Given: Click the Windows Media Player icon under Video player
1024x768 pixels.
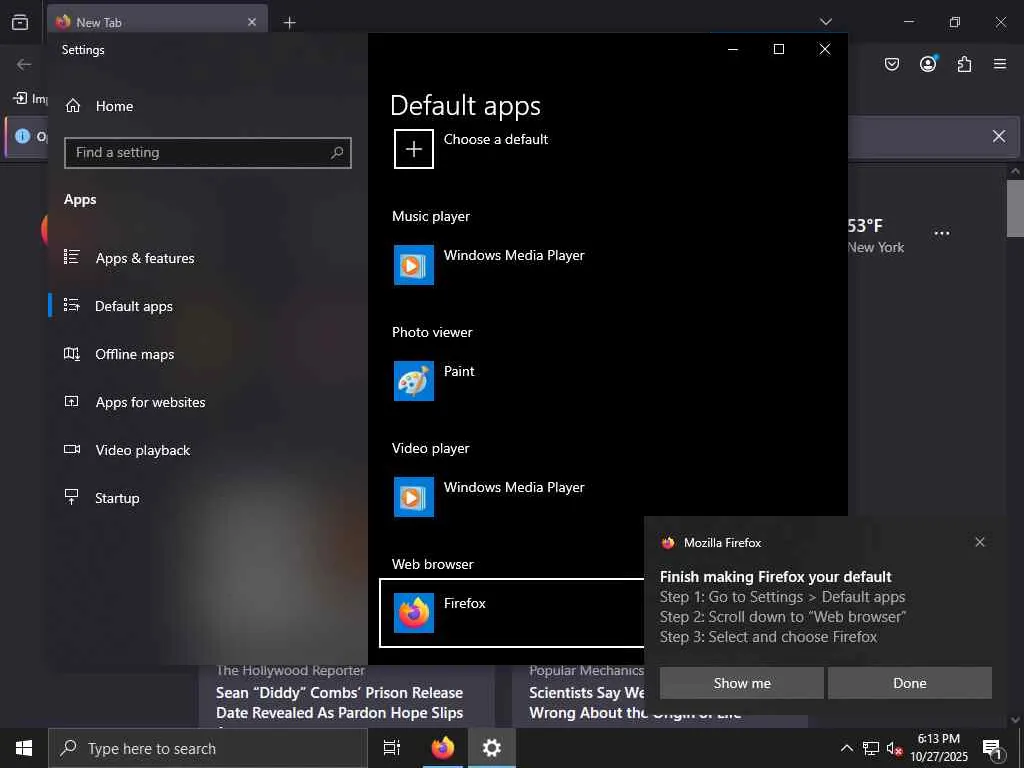Looking at the screenshot, I should 413,496.
